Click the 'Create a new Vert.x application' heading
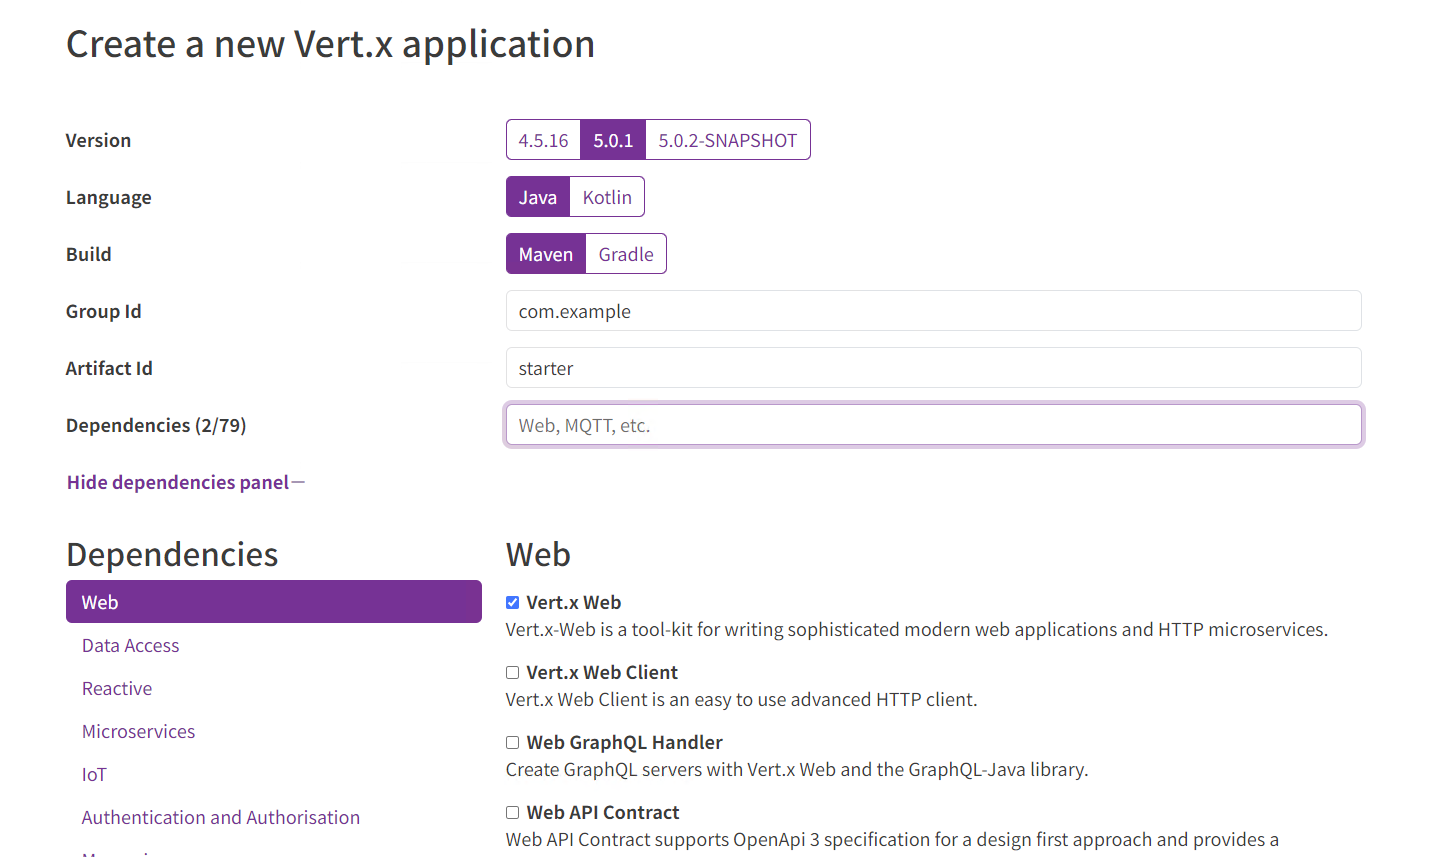 click(x=331, y=44)
